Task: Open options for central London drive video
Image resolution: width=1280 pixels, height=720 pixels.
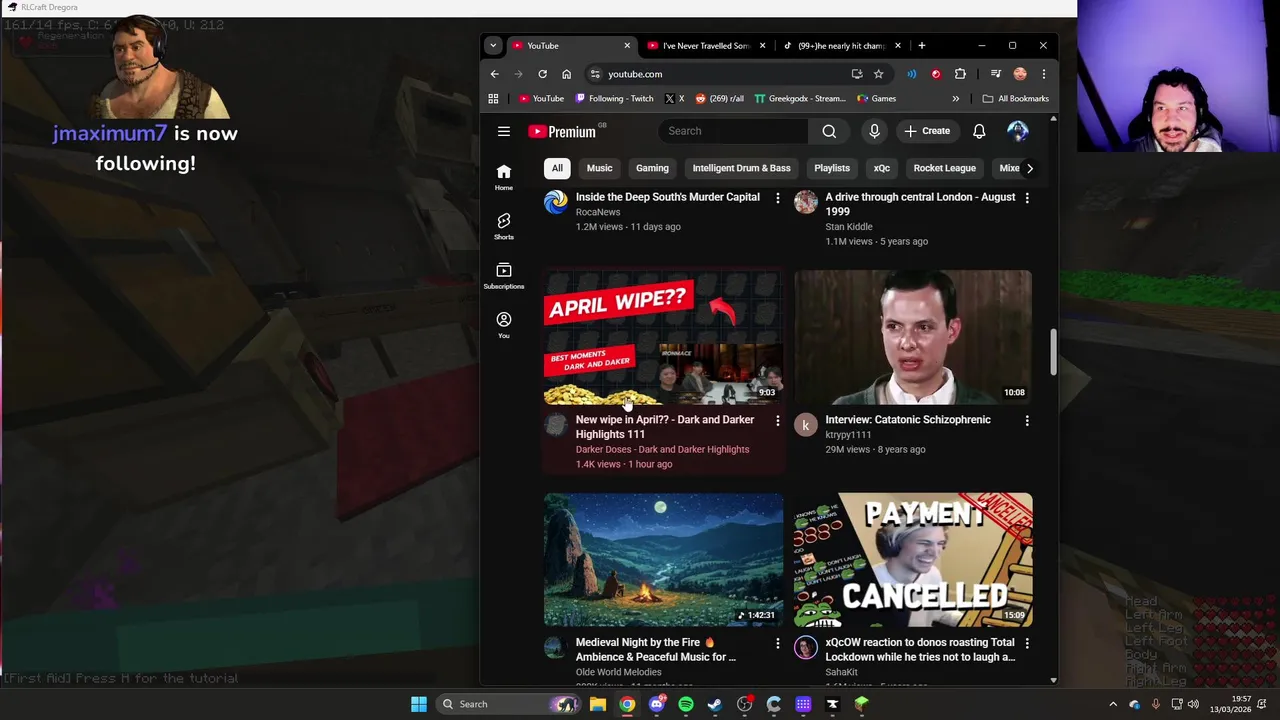Action: coord(1027,198)
